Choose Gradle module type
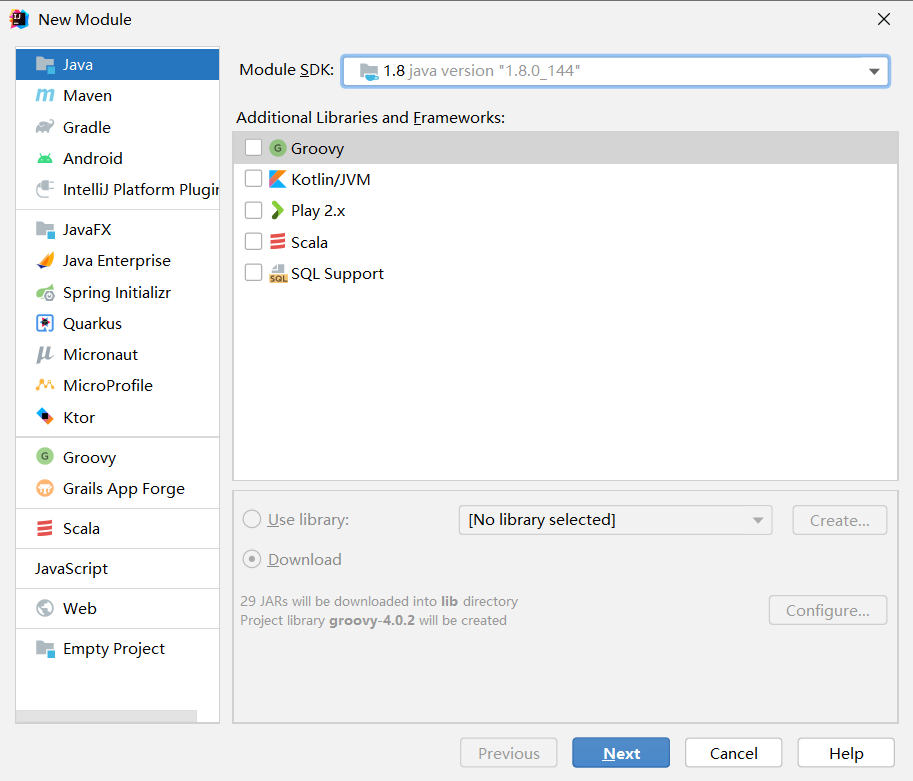The width and height of the screenshot is (913, 781). [x=118, y=127]
